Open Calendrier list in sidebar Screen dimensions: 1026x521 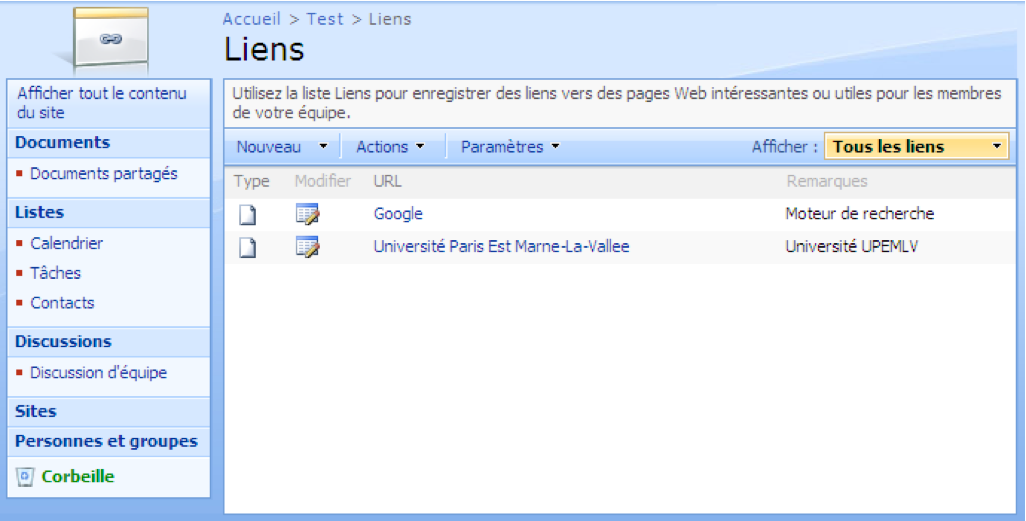[66, 243]
